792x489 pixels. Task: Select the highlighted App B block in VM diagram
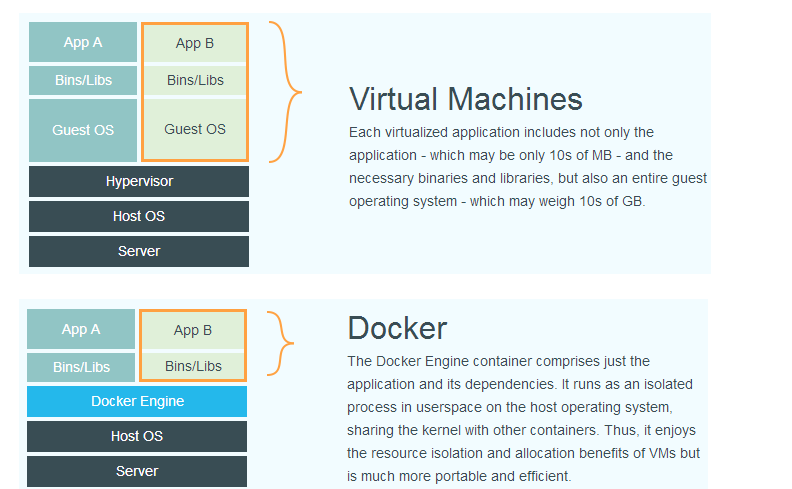(195, 43)
